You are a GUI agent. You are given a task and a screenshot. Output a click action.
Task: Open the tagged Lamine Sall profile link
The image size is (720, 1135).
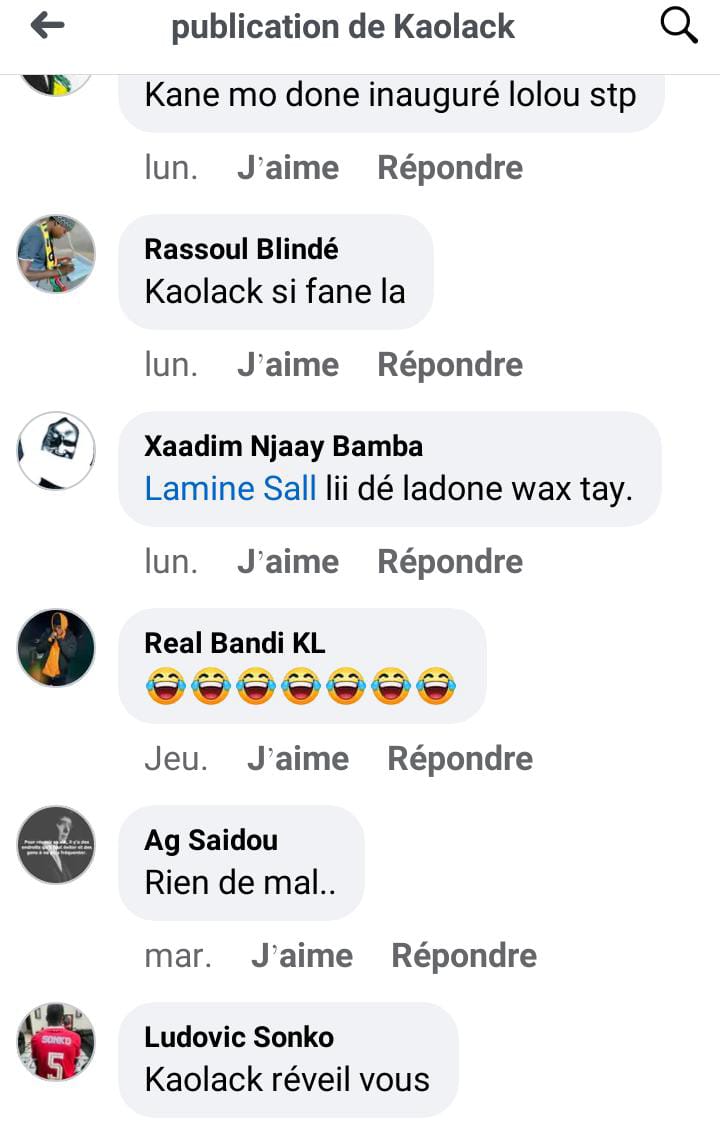pyautogui.click(x=230, y=488)
